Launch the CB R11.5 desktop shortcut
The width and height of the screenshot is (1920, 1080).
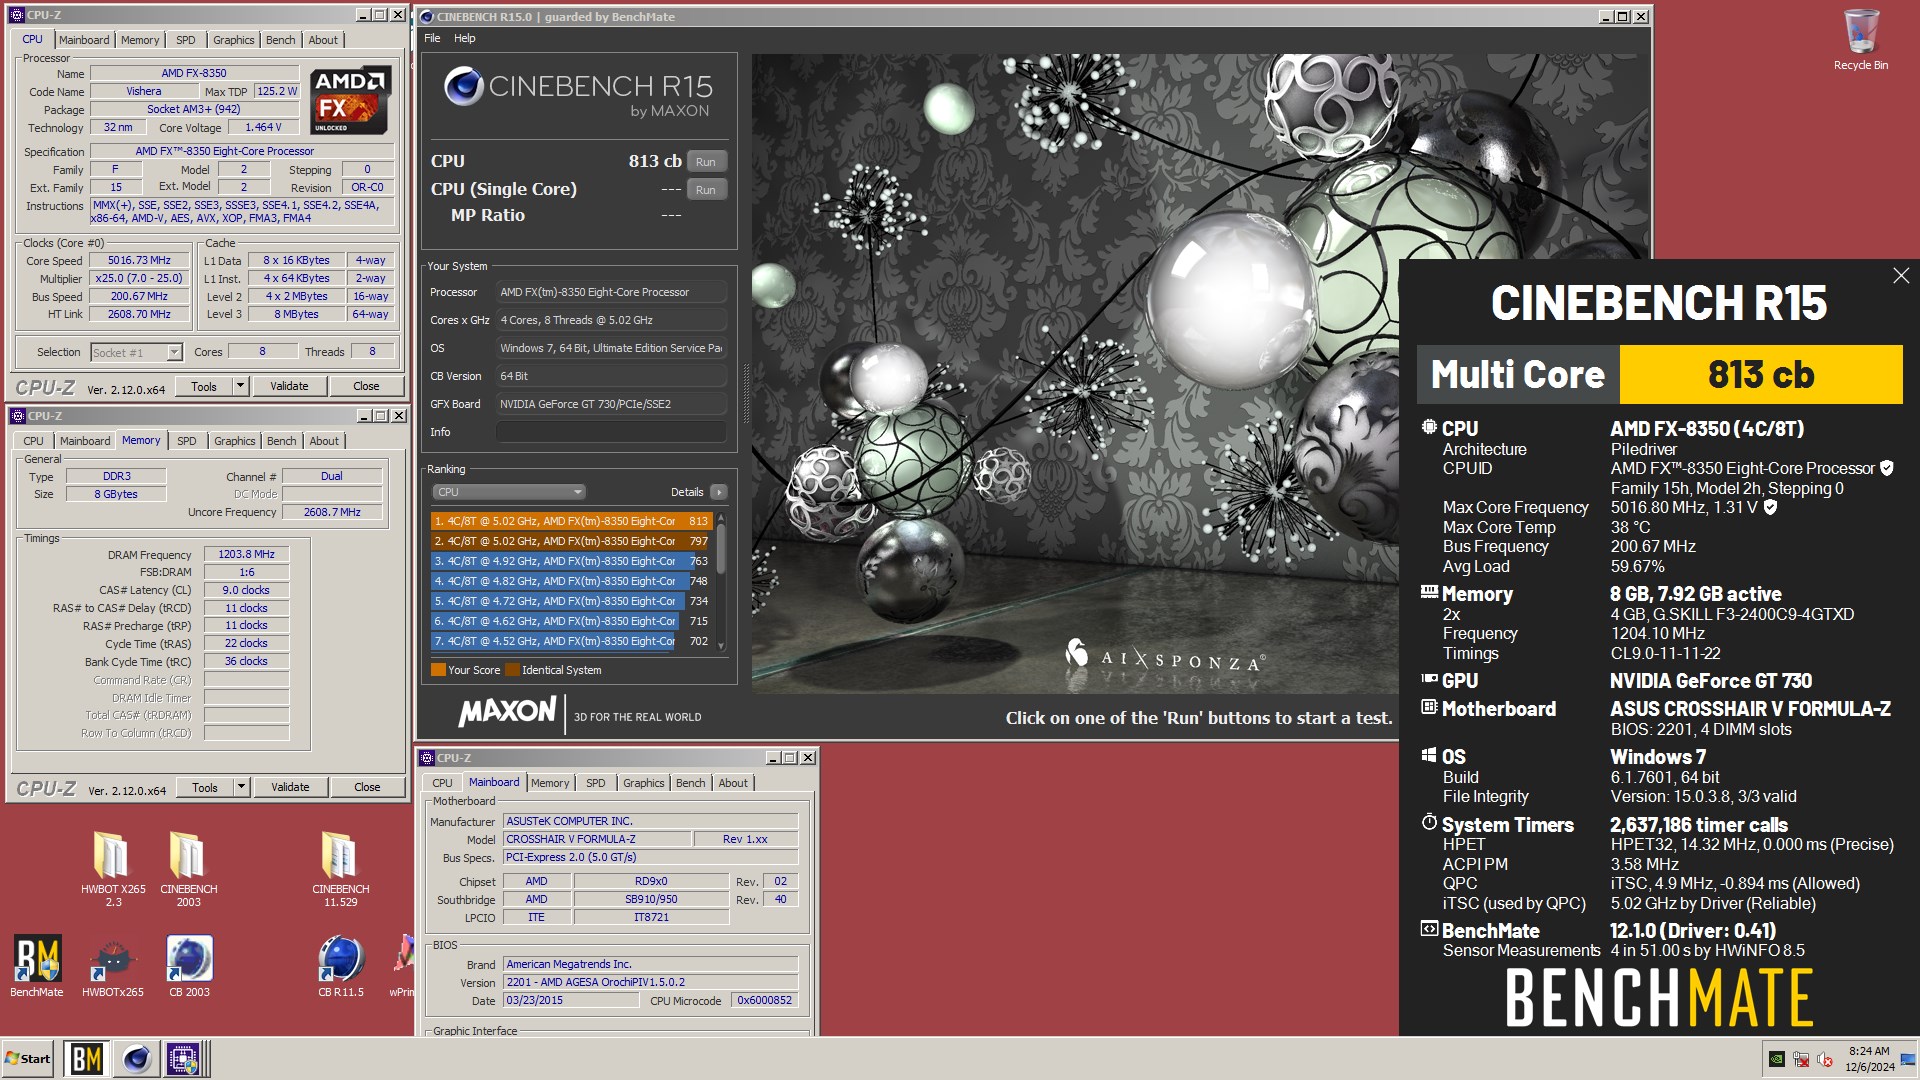(x=341, y=966)
